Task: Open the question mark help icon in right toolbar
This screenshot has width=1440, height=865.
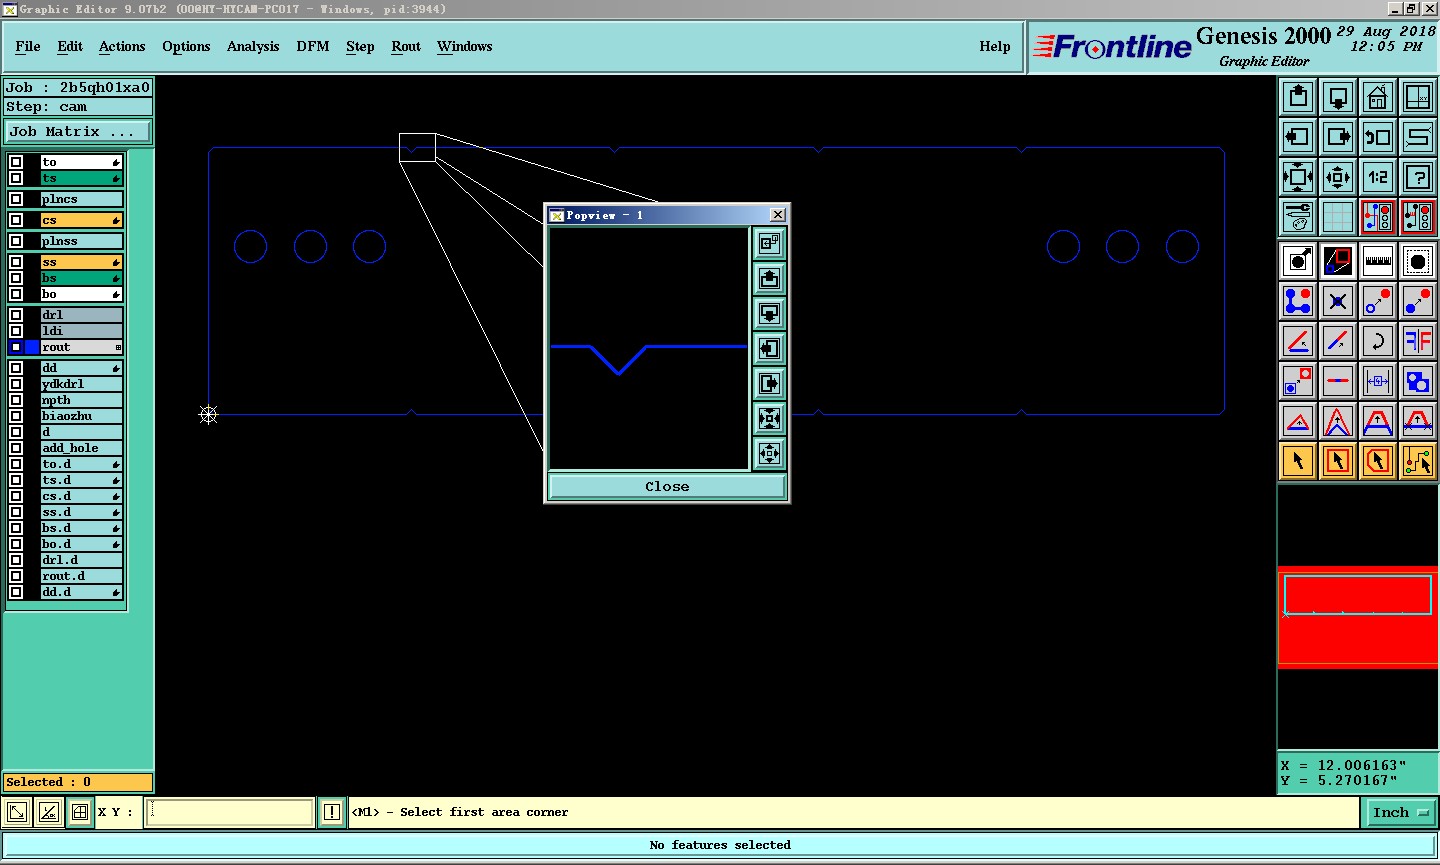Action: pyautogui.click(x=1418, y=177)
